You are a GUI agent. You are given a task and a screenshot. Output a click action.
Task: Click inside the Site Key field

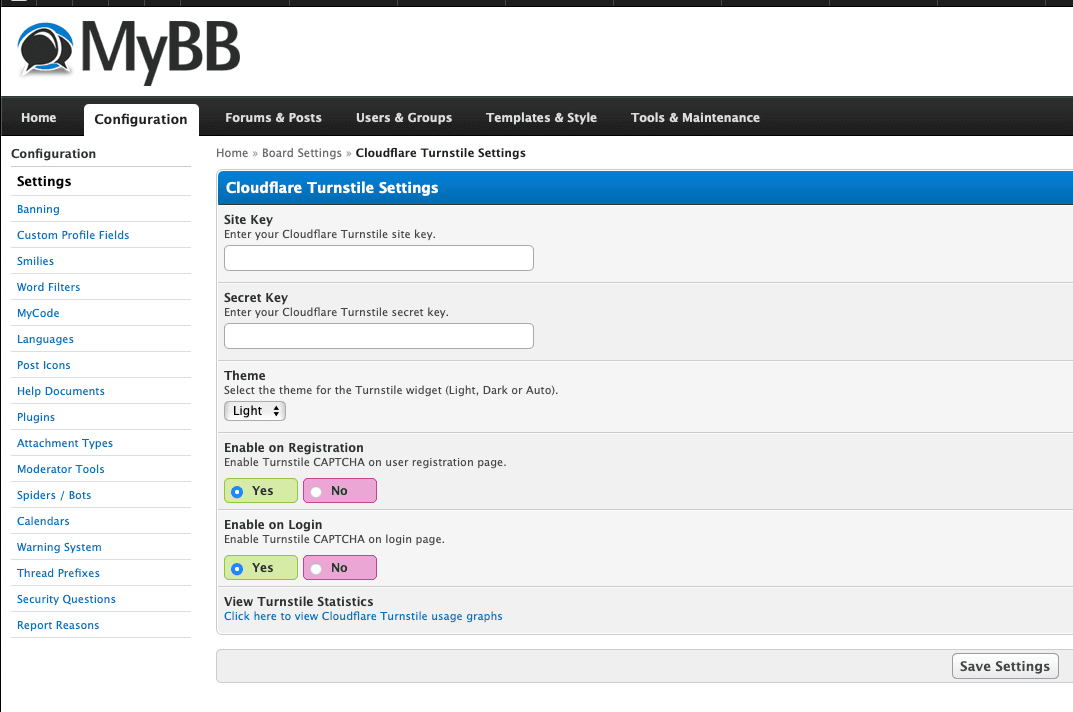378,258
